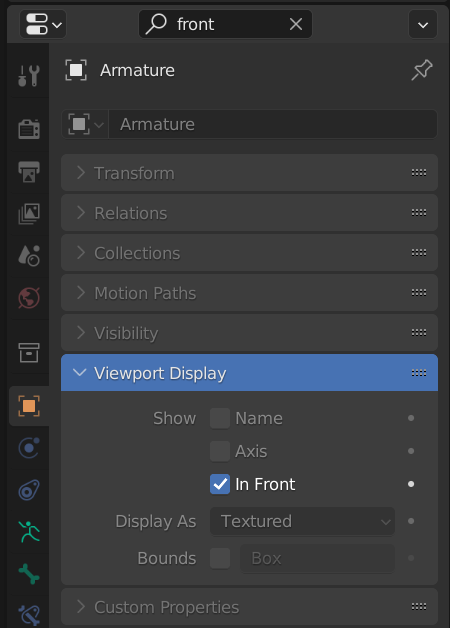
Task: Click the Viewport Display panel drag grip
Action: 419,373
